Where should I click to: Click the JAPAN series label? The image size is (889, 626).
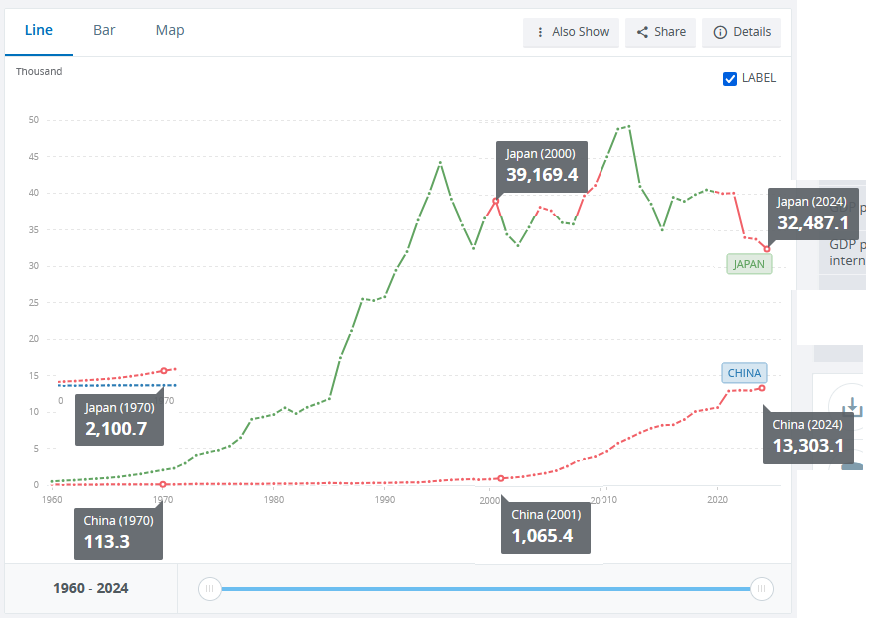point(749,264)
